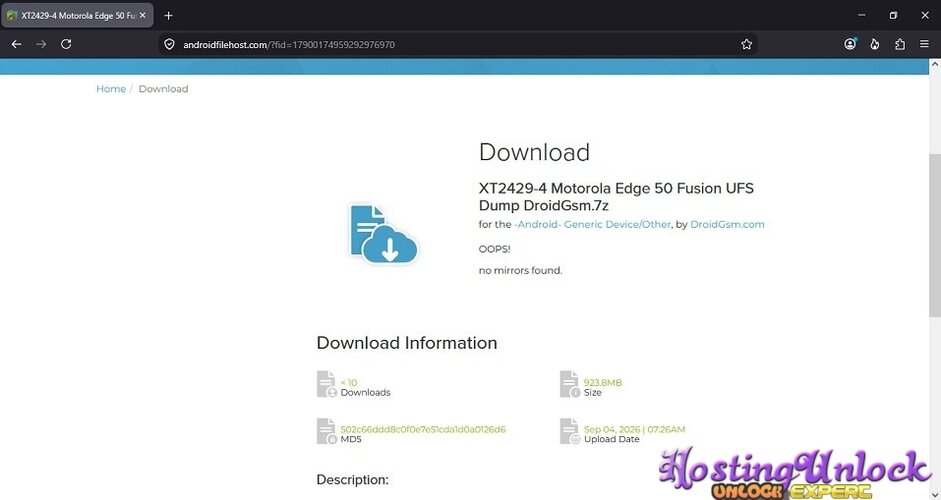Viewport: 941px width, 500px height.
Task: Click the cloud download file icon
Action: coord(383,233)
